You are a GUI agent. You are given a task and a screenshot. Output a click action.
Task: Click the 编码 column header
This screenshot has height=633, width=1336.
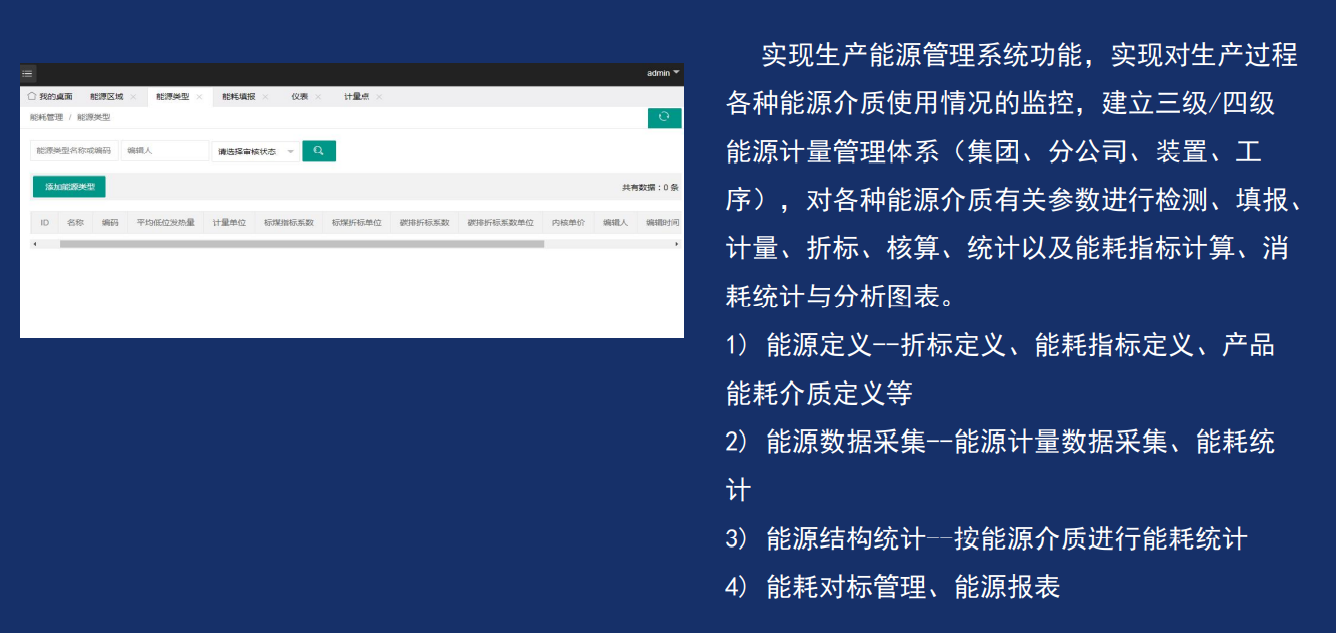[x=110, y=223]
